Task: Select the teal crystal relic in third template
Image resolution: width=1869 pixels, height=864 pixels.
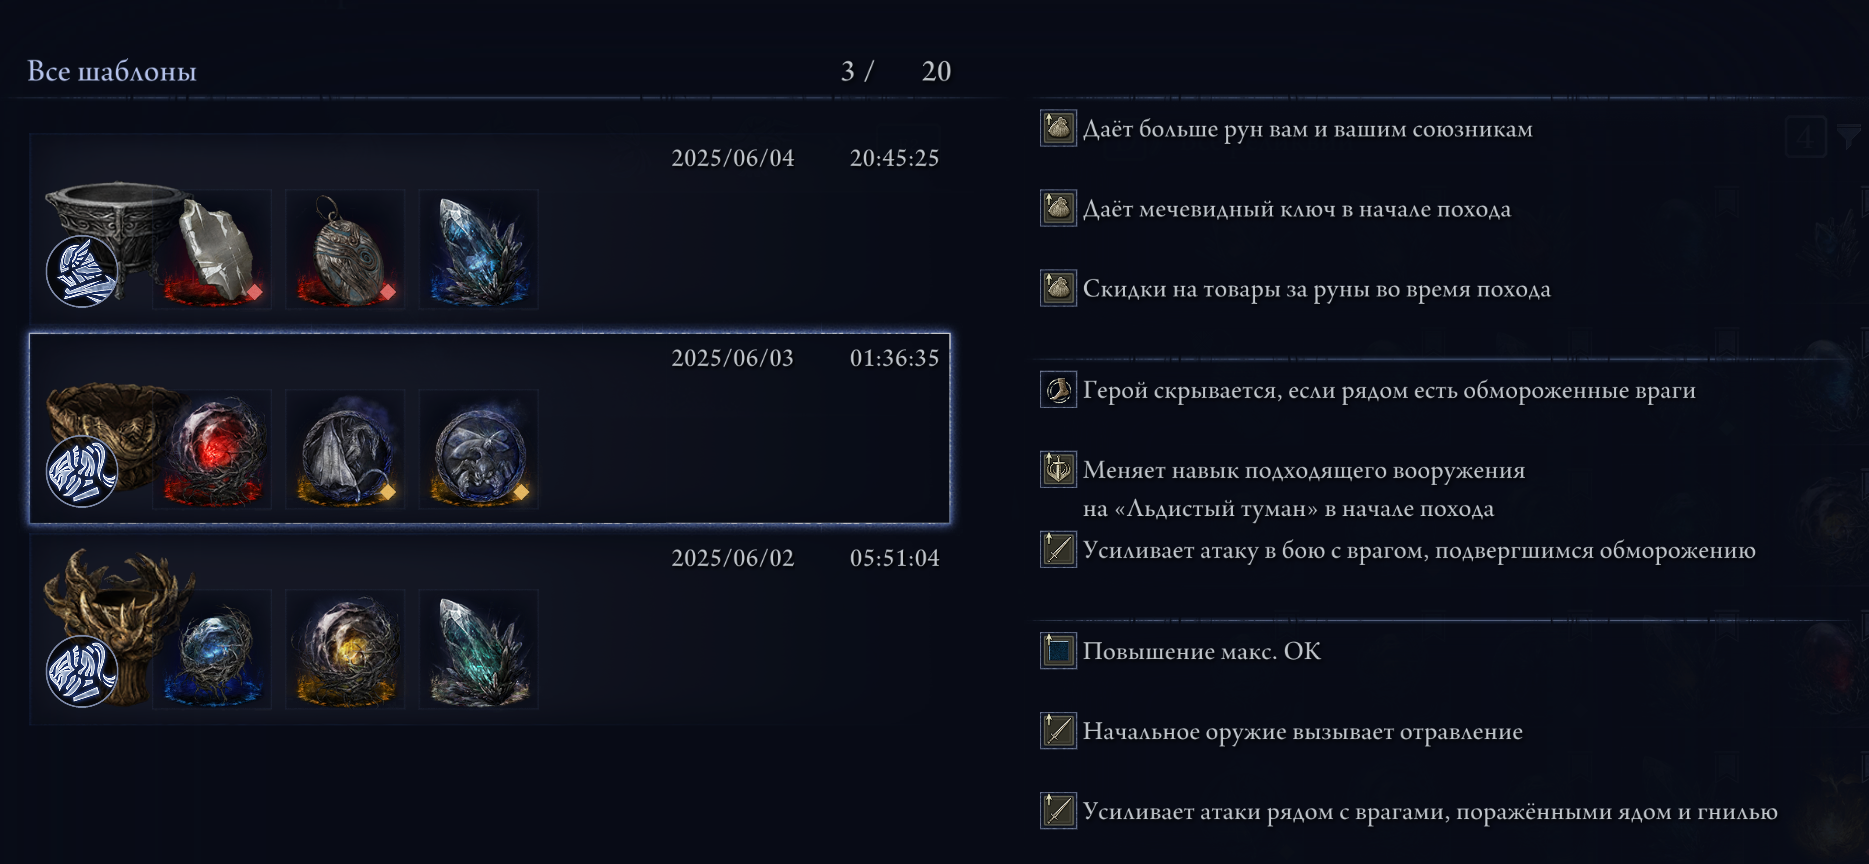Action: pos(479,649)
